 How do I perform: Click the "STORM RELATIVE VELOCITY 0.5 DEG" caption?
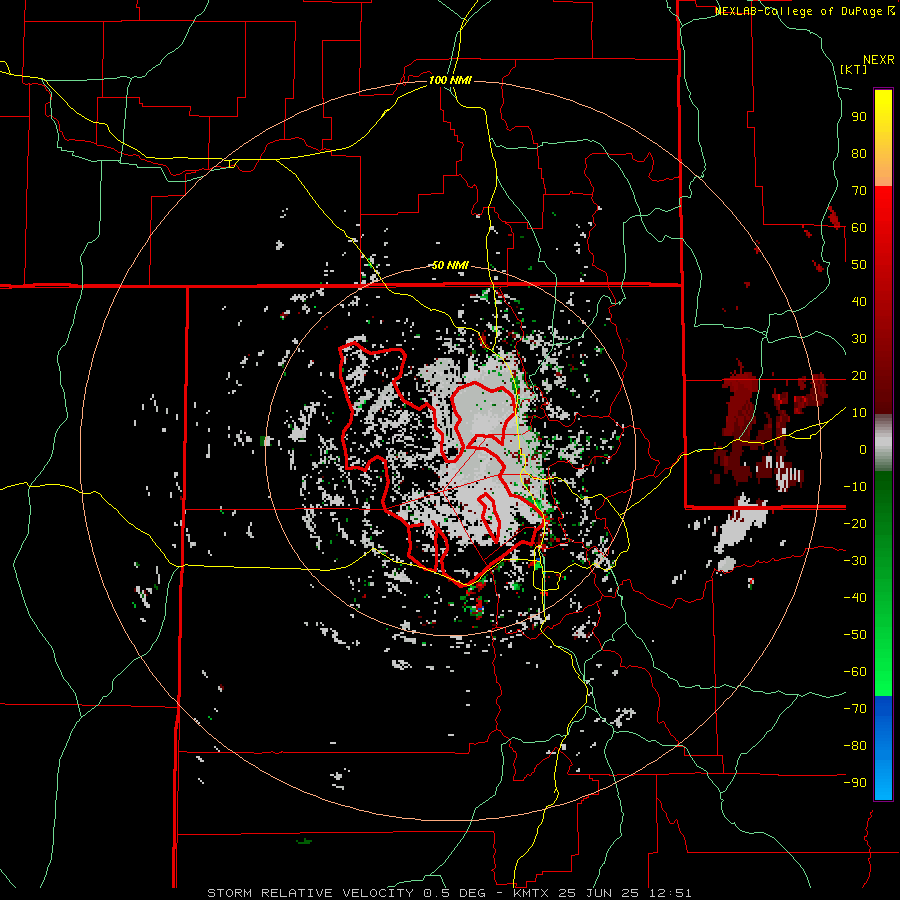click(x=346, y=893)
